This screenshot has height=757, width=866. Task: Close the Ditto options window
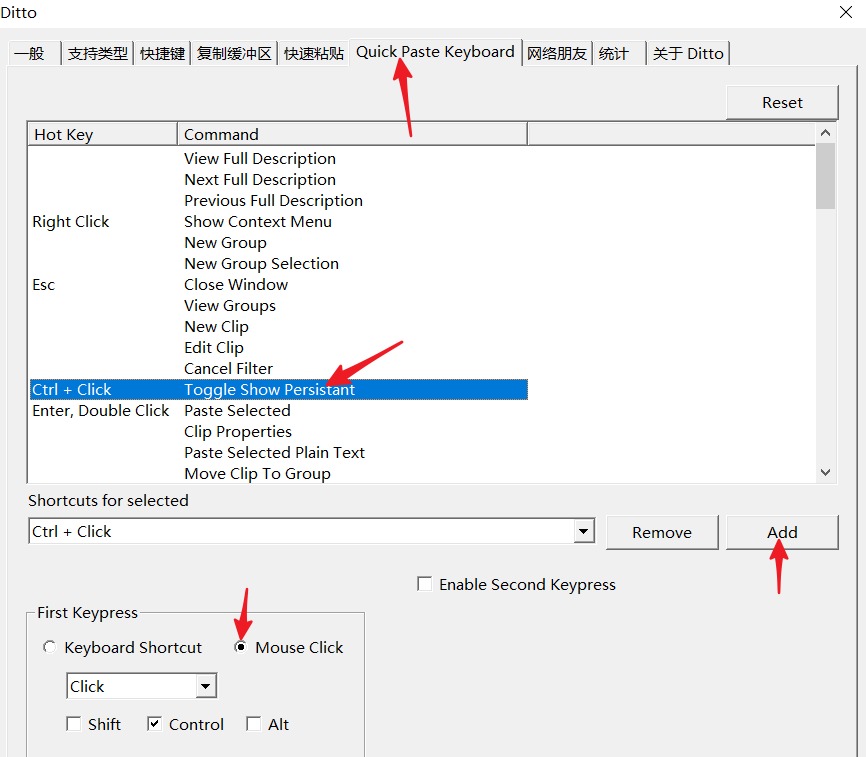844,14
